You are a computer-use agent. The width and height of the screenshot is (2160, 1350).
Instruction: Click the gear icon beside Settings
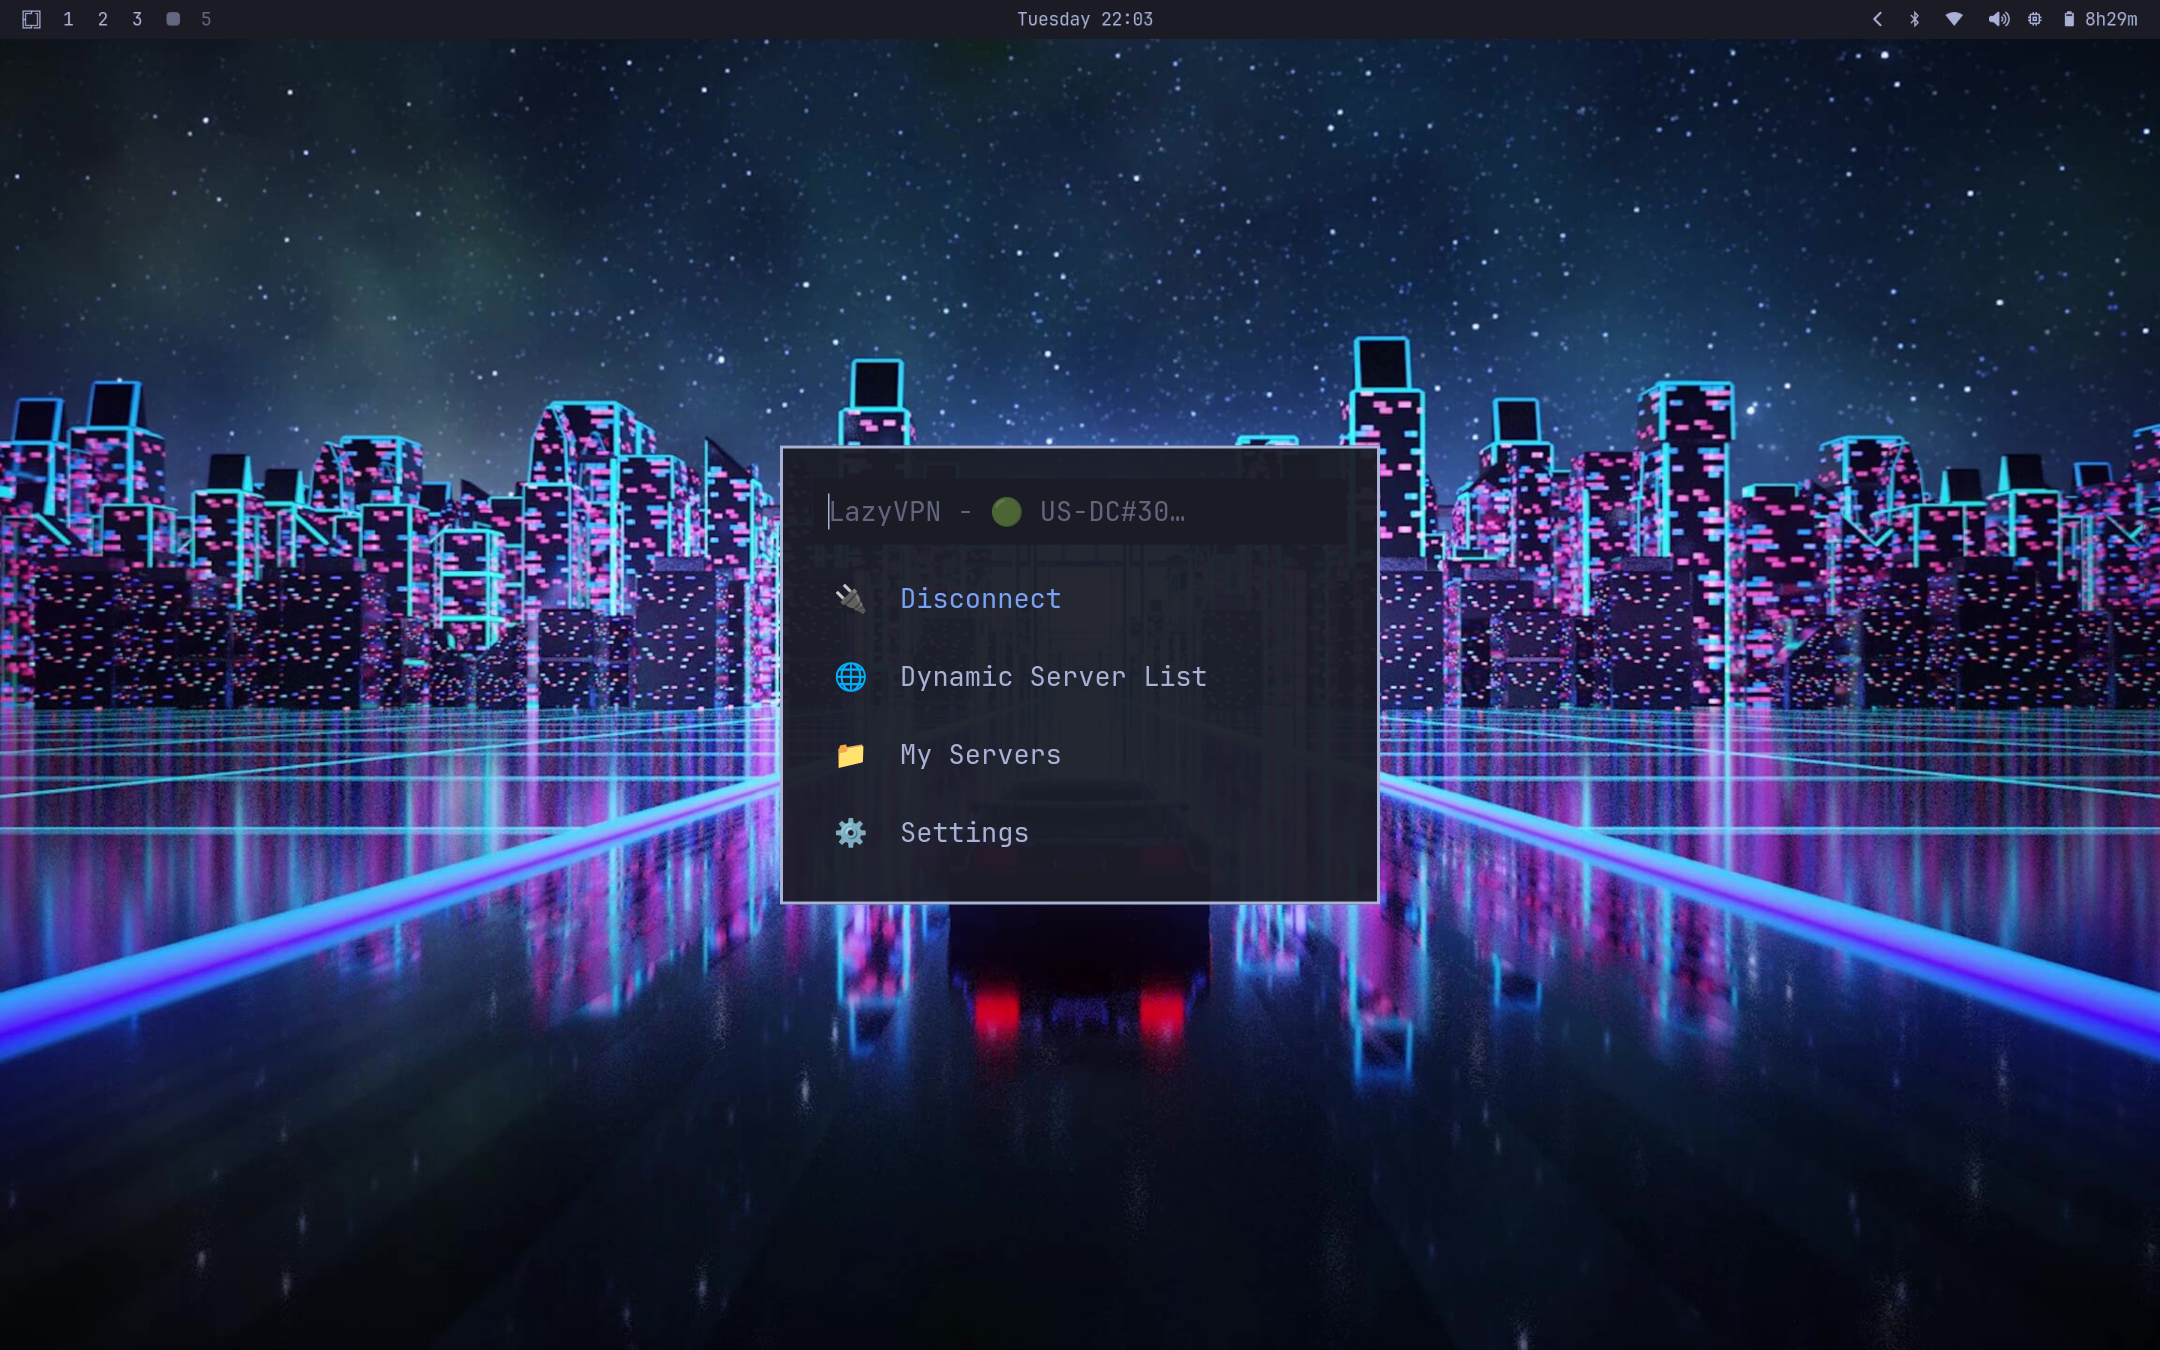(x=850, y=833)
